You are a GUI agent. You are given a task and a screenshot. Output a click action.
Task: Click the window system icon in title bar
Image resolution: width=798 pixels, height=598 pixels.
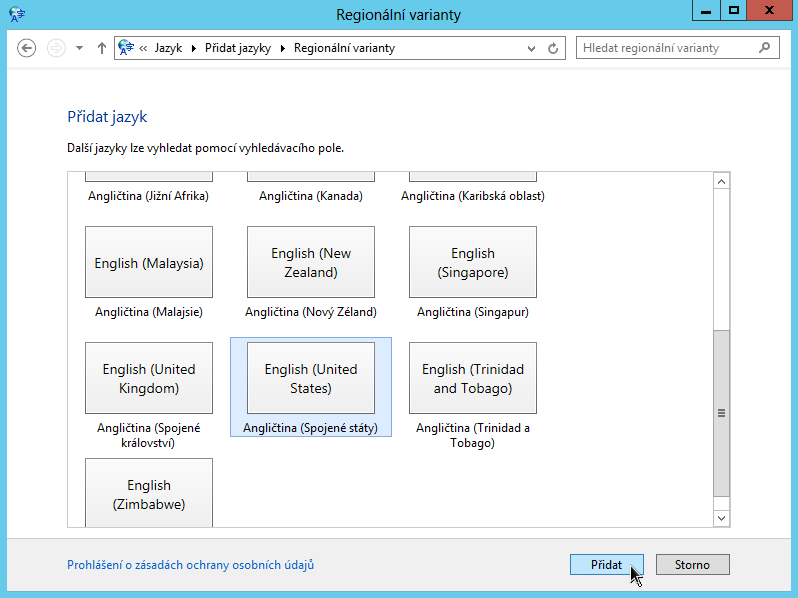[x=17, y=14]
